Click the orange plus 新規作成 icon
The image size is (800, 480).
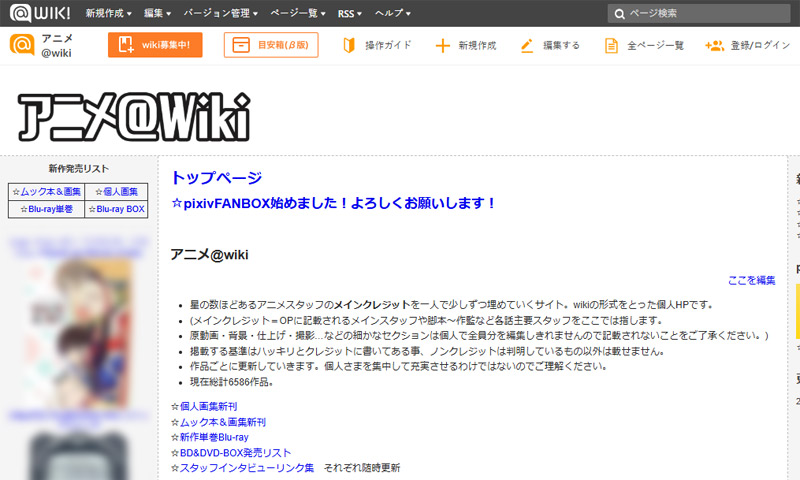[442, 45]
